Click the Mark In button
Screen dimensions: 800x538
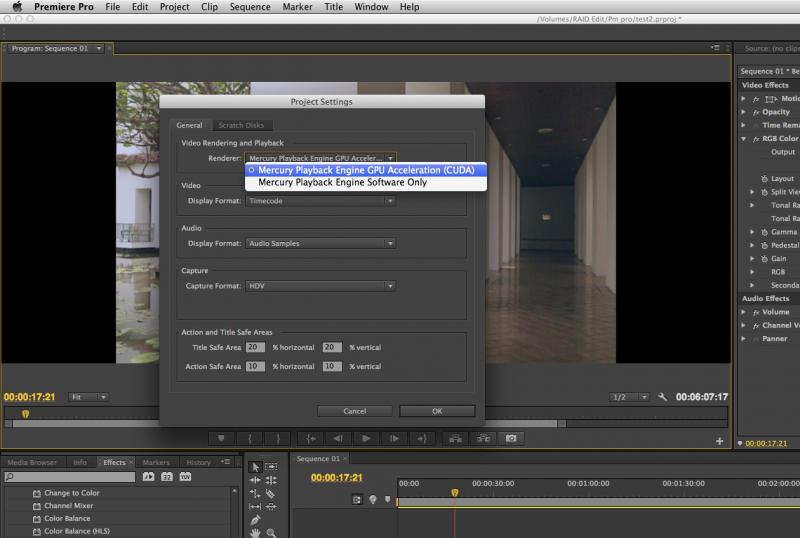tap(249, 438)
